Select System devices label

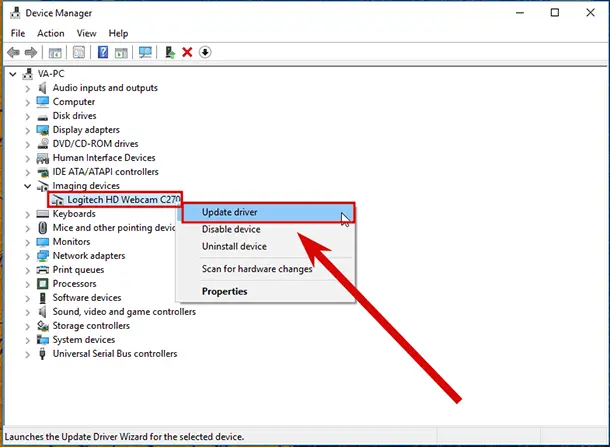click(84, 340)
